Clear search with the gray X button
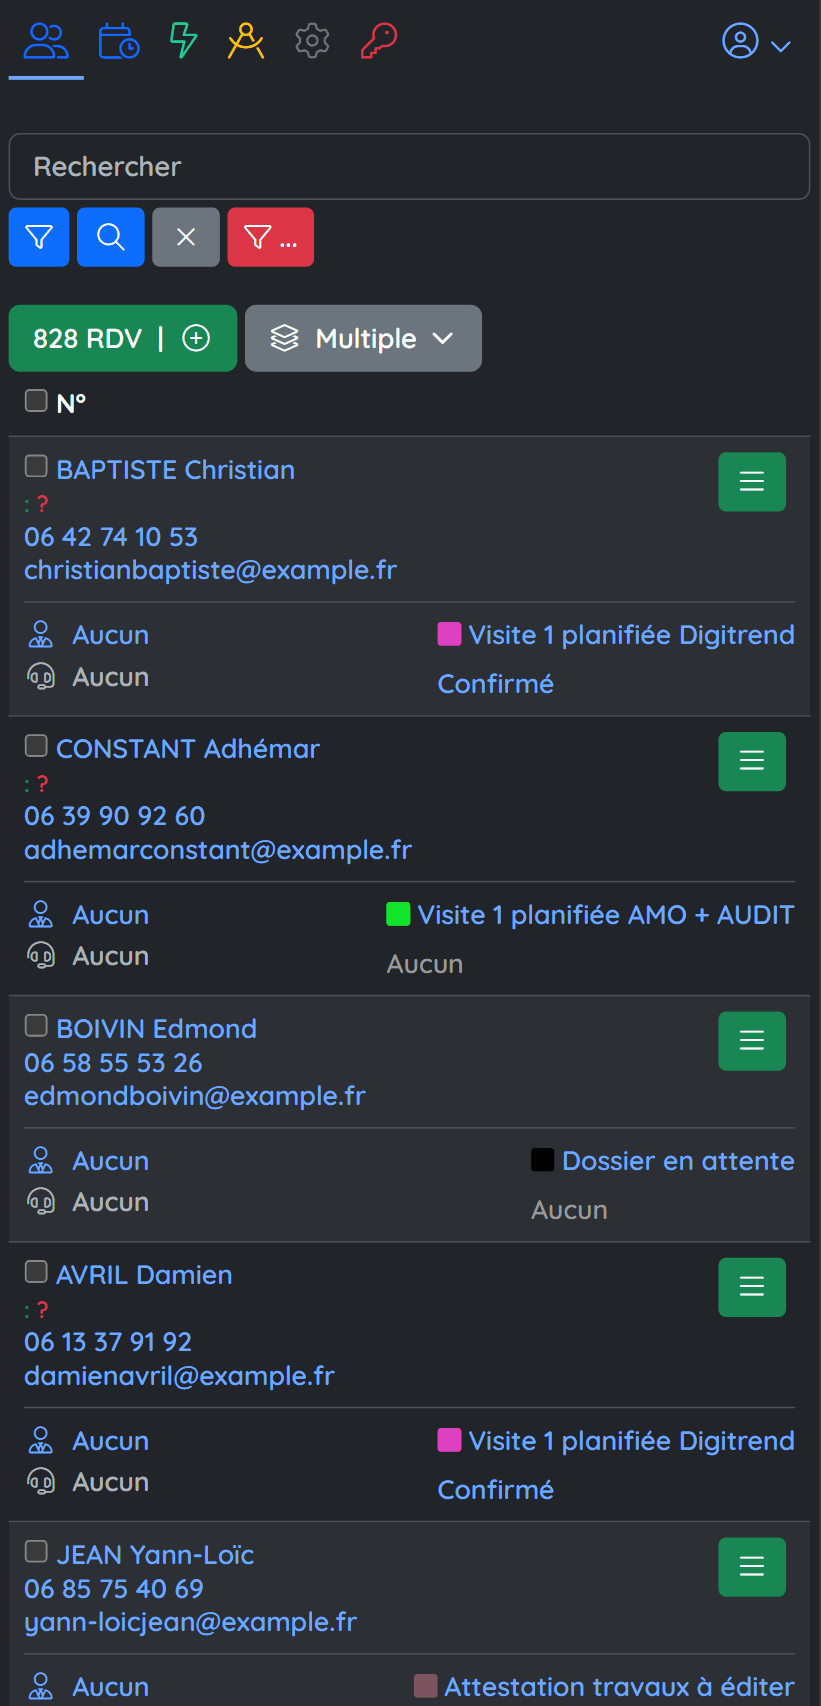821x1706 pixels. point(186,237)
